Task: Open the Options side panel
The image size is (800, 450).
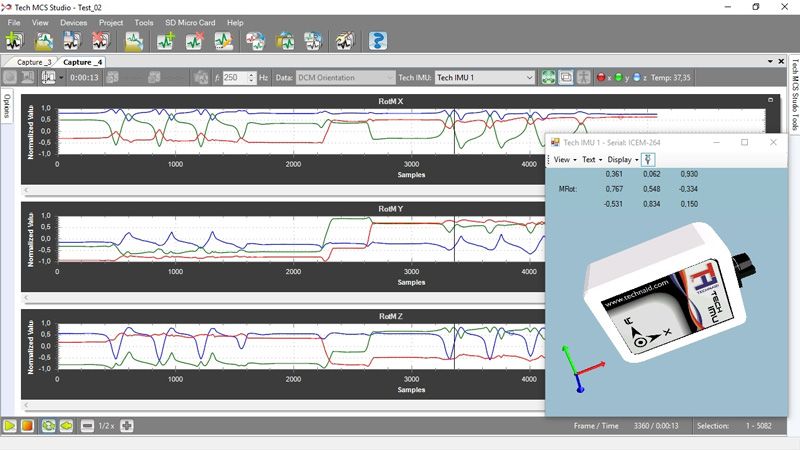Action: point(6,106)
